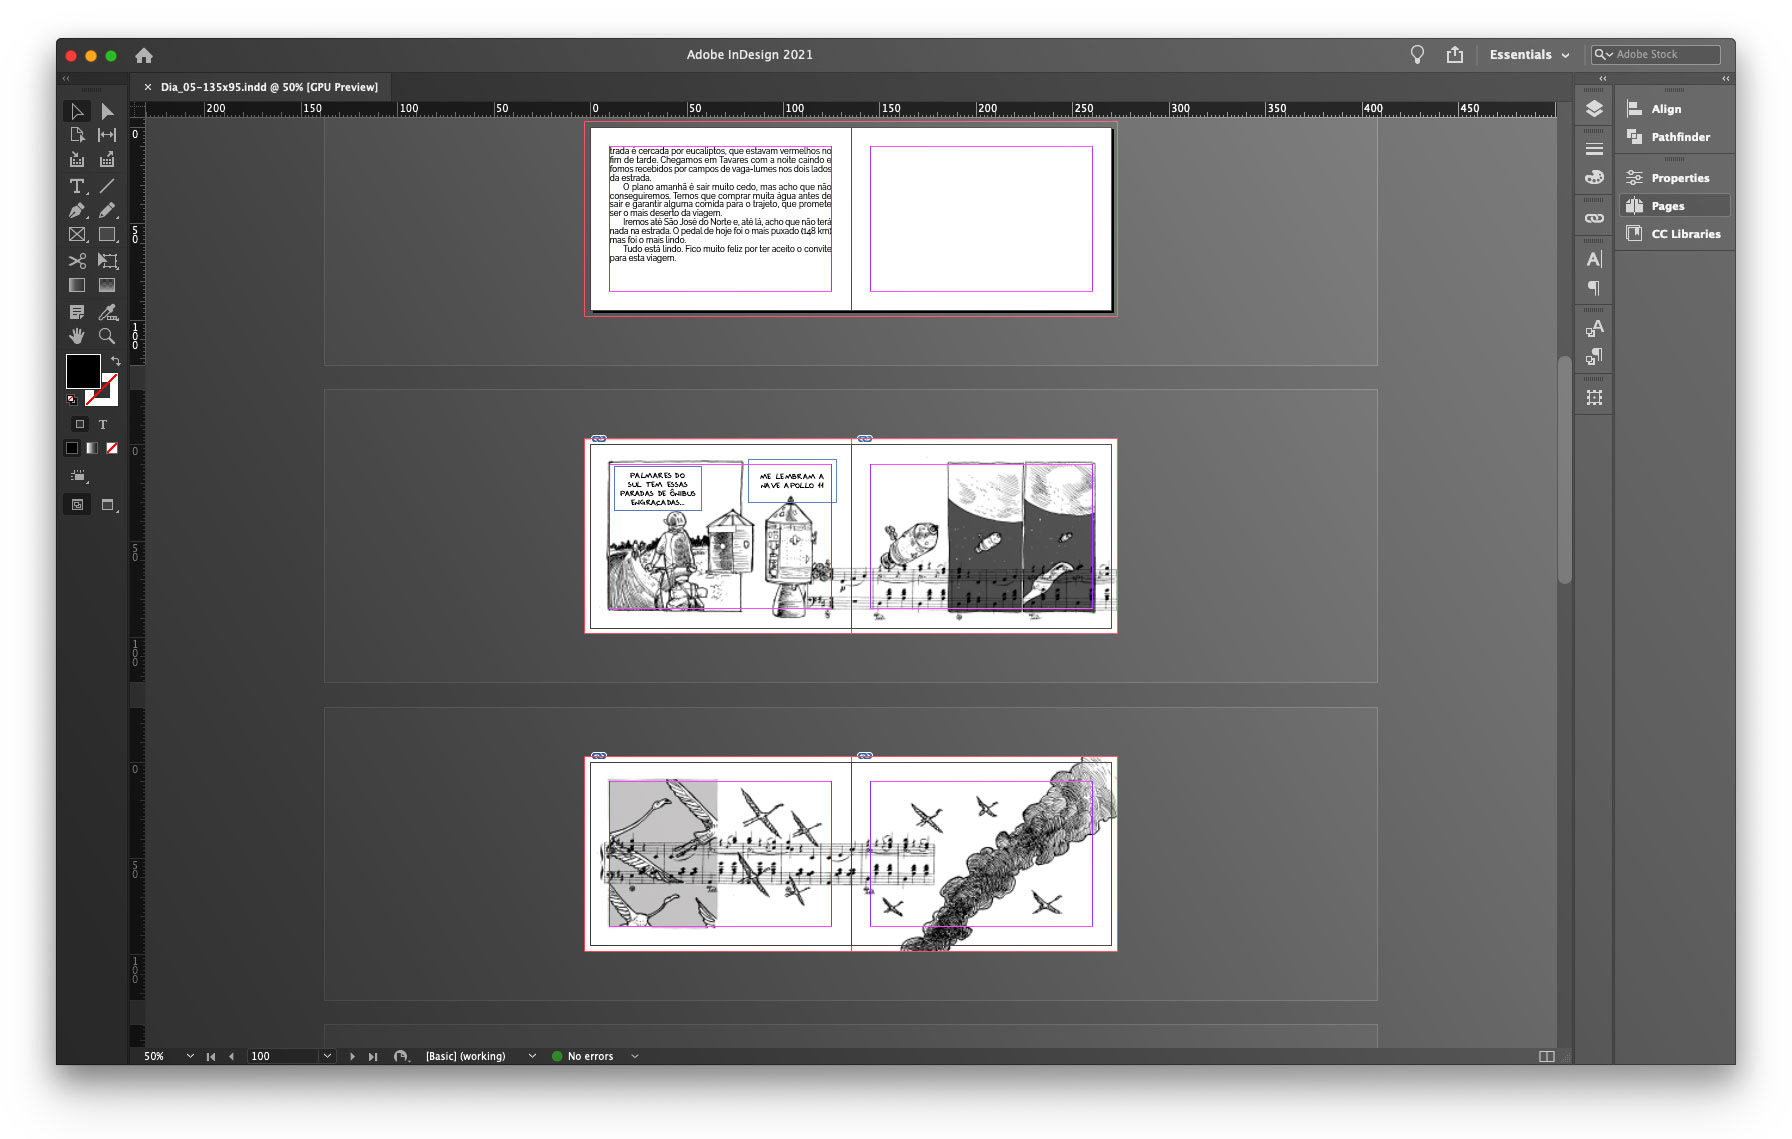Click the Share document icon

(x=1455, y=55)
